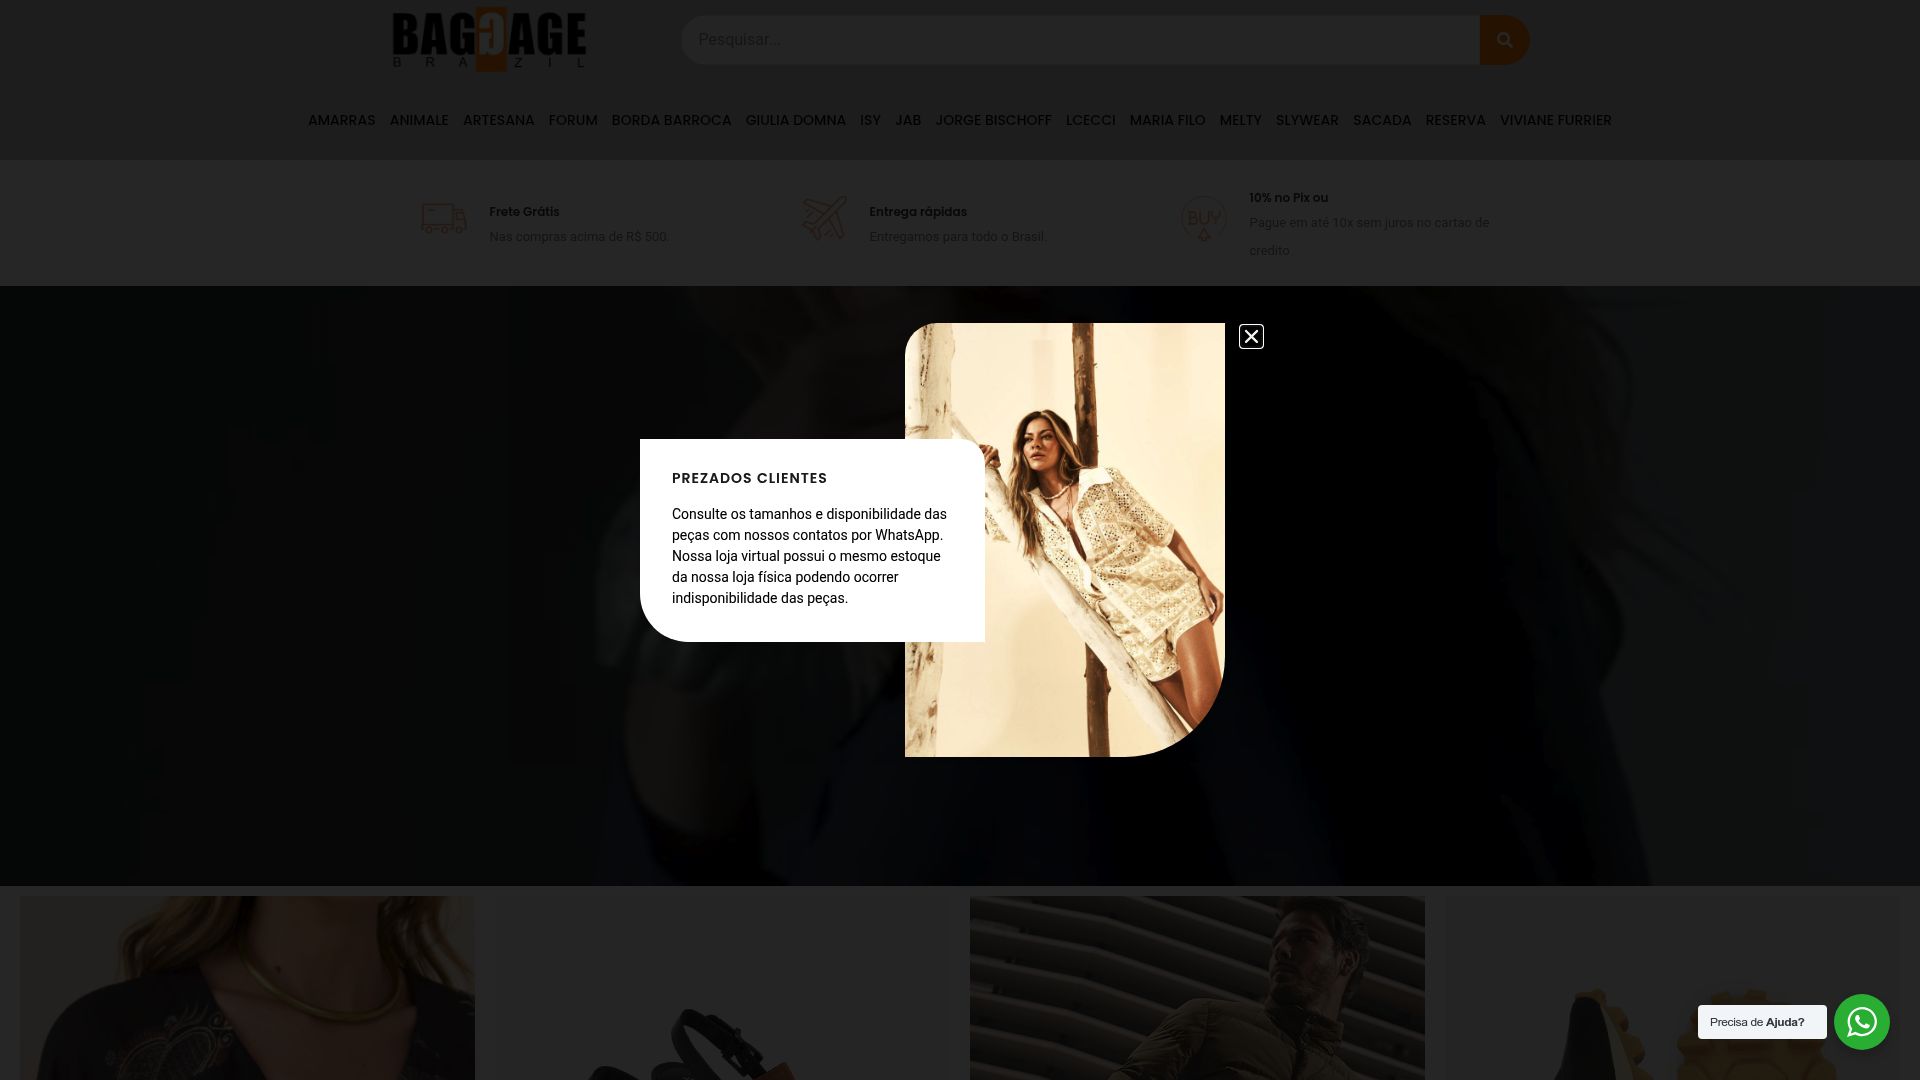Screen dimensions: 1920x1080
Task: Click 'Entregamos para todo o Brasil.' text
Action: pos(958,237)
